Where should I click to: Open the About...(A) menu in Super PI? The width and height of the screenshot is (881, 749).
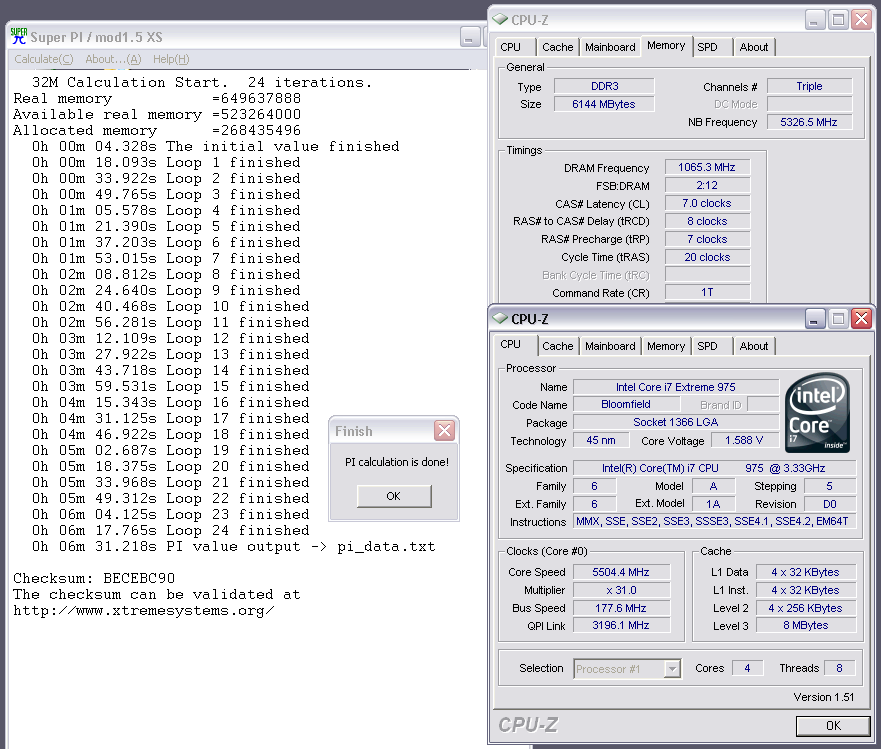point(113,59)
